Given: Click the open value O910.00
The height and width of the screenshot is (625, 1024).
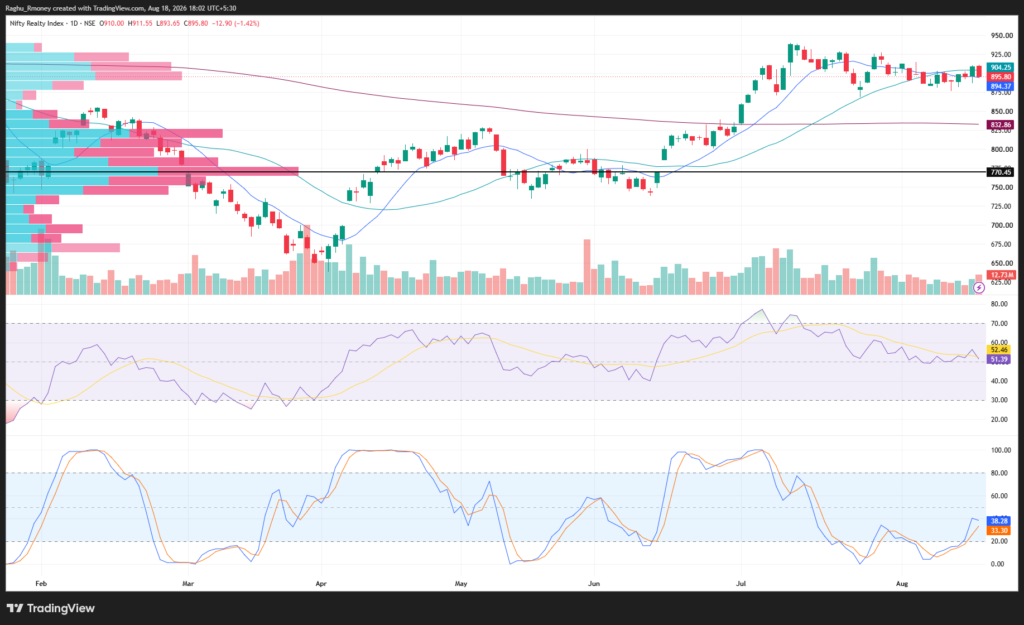Looking at the screenshot, I should (112, 24).
